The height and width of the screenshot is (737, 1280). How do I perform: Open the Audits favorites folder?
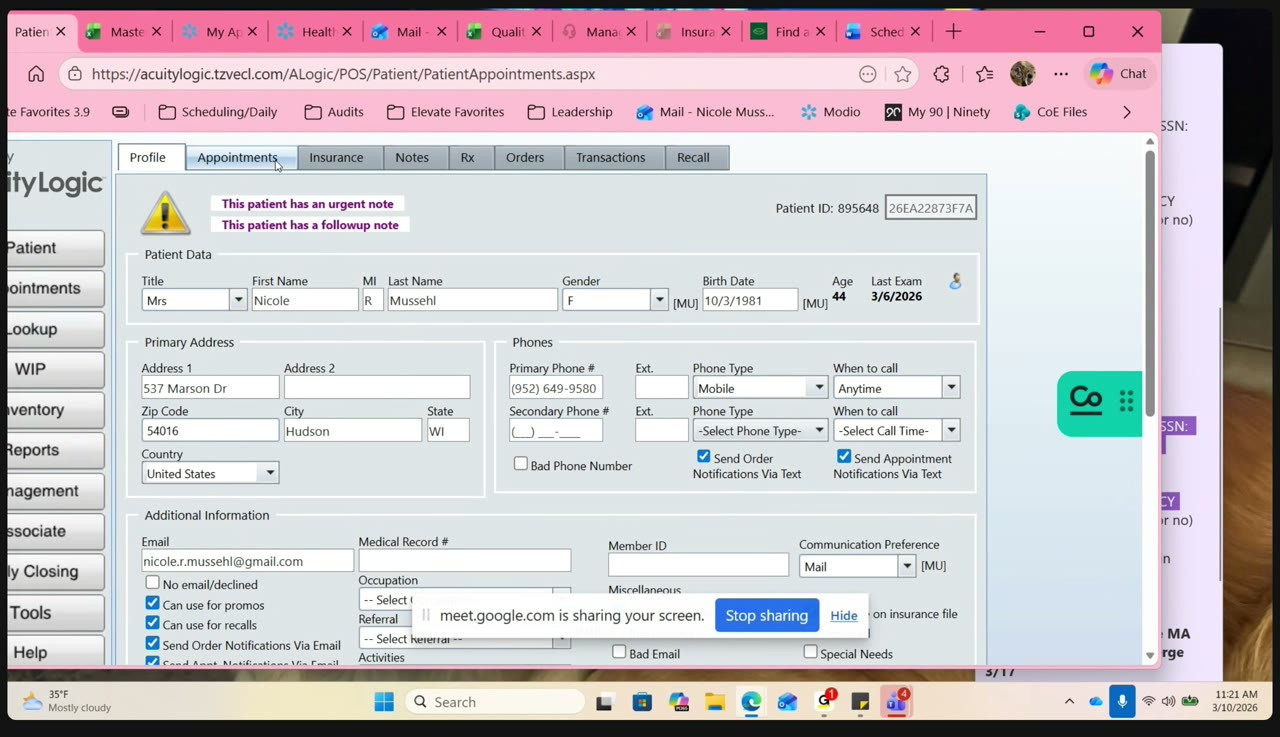334,112
